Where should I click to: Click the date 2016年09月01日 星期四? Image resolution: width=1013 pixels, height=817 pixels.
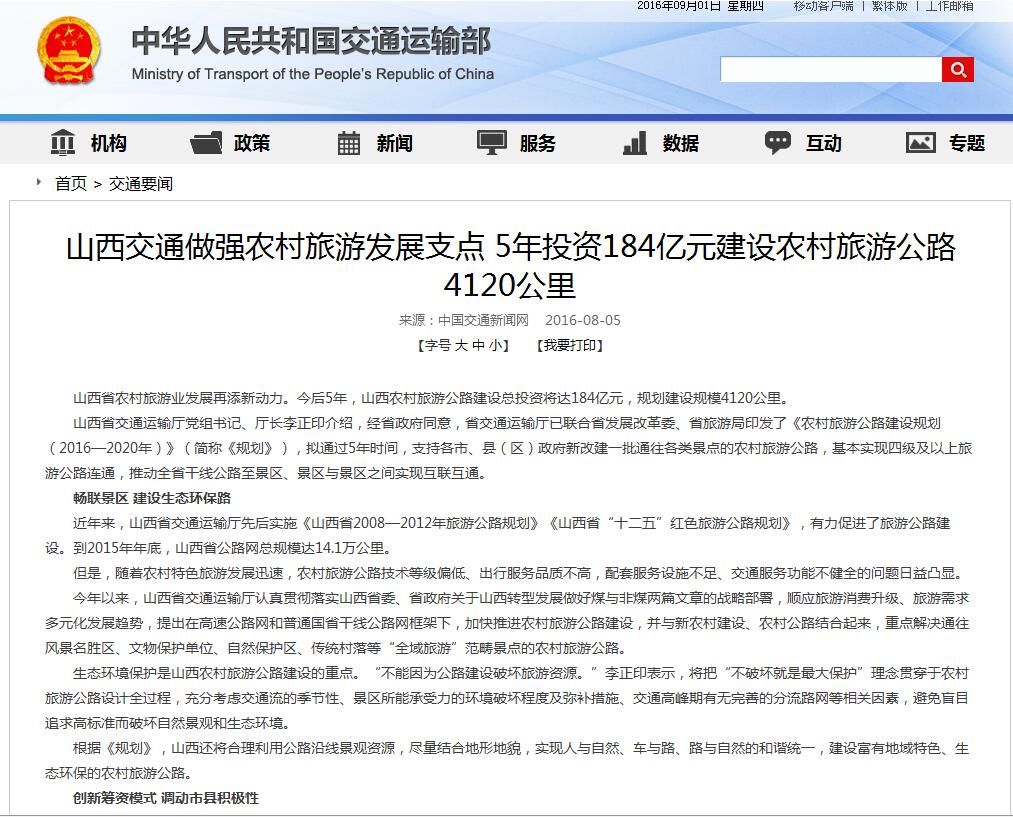700,6
